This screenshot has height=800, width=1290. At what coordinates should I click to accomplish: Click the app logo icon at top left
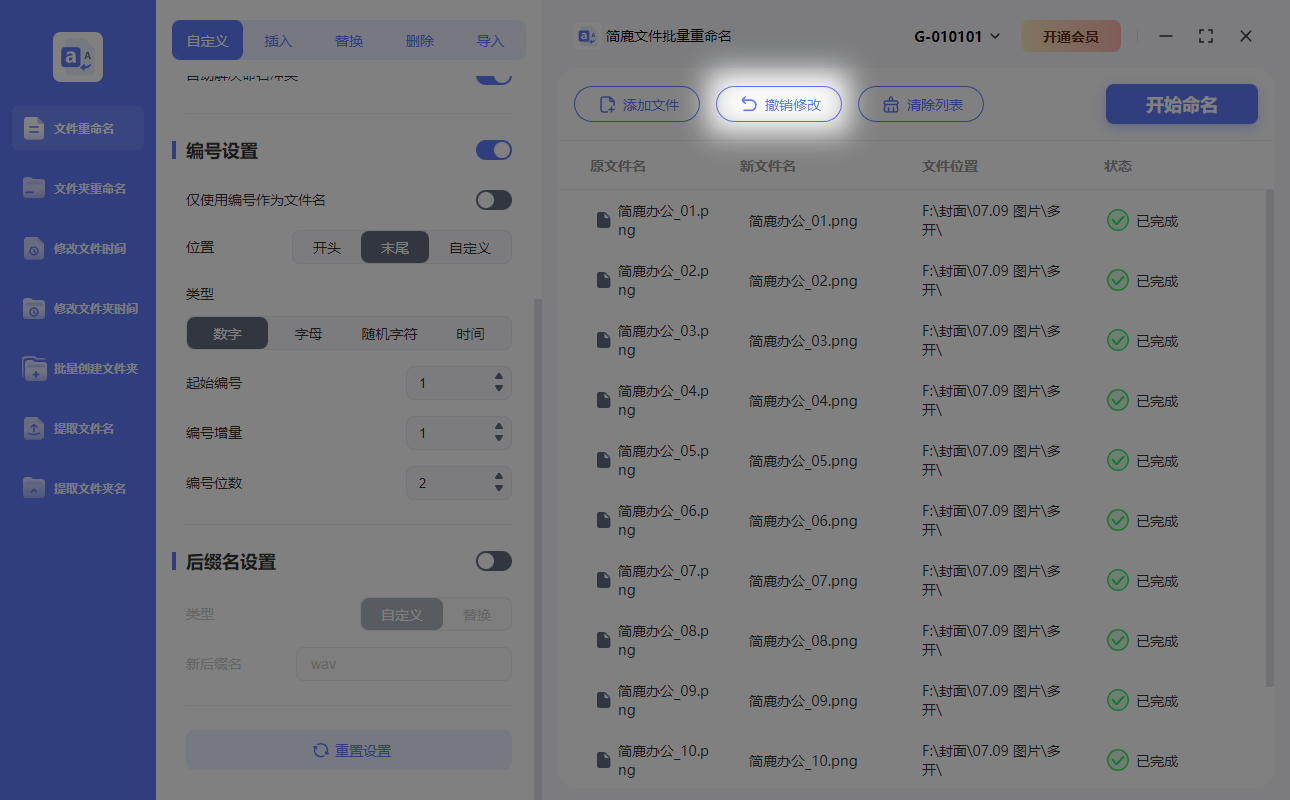click(77, 57)
